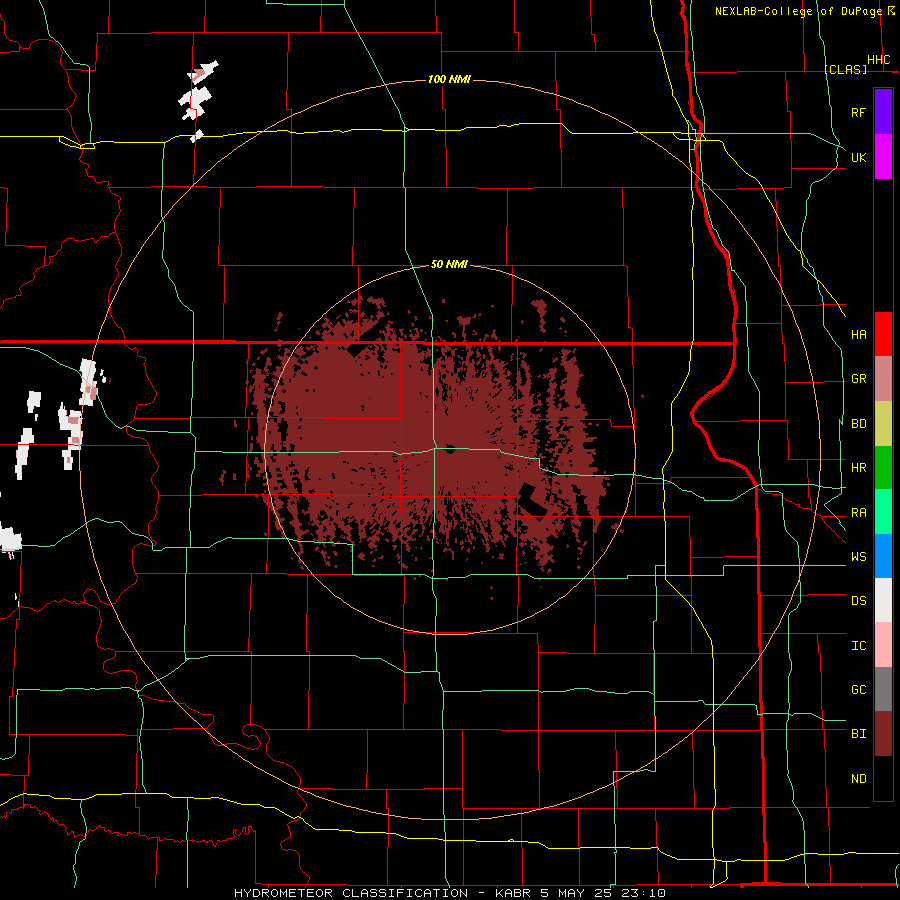Click the BD legend label

click(859, 424)
